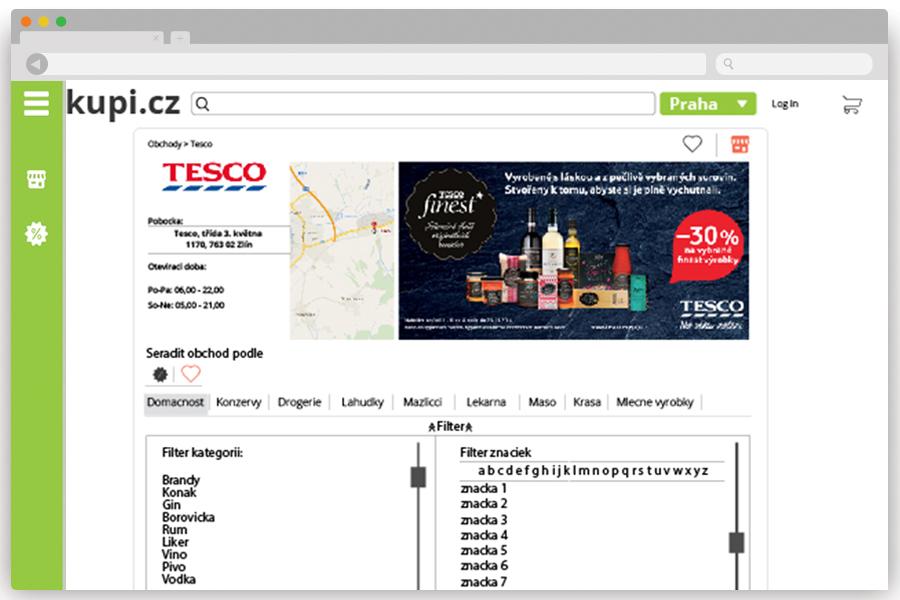Click the store icon in green sidebar
The image size is (900, 600).
pyautogui.click(x=36, y=180)
